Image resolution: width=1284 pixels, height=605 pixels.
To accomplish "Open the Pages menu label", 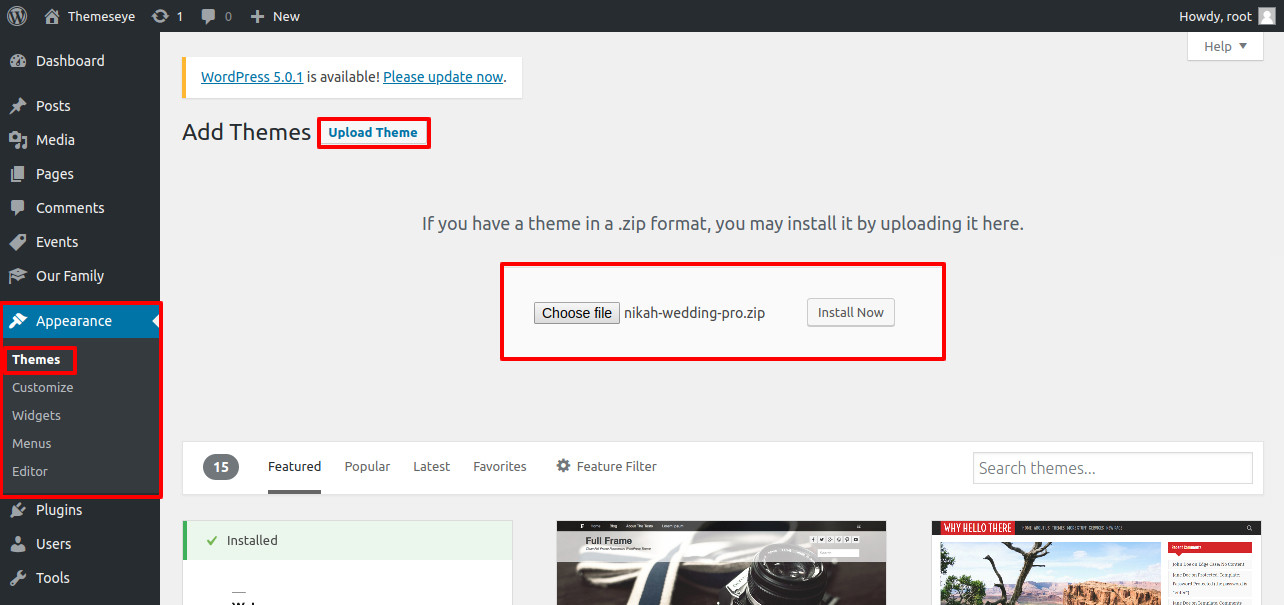I will [x=55, y=174].
